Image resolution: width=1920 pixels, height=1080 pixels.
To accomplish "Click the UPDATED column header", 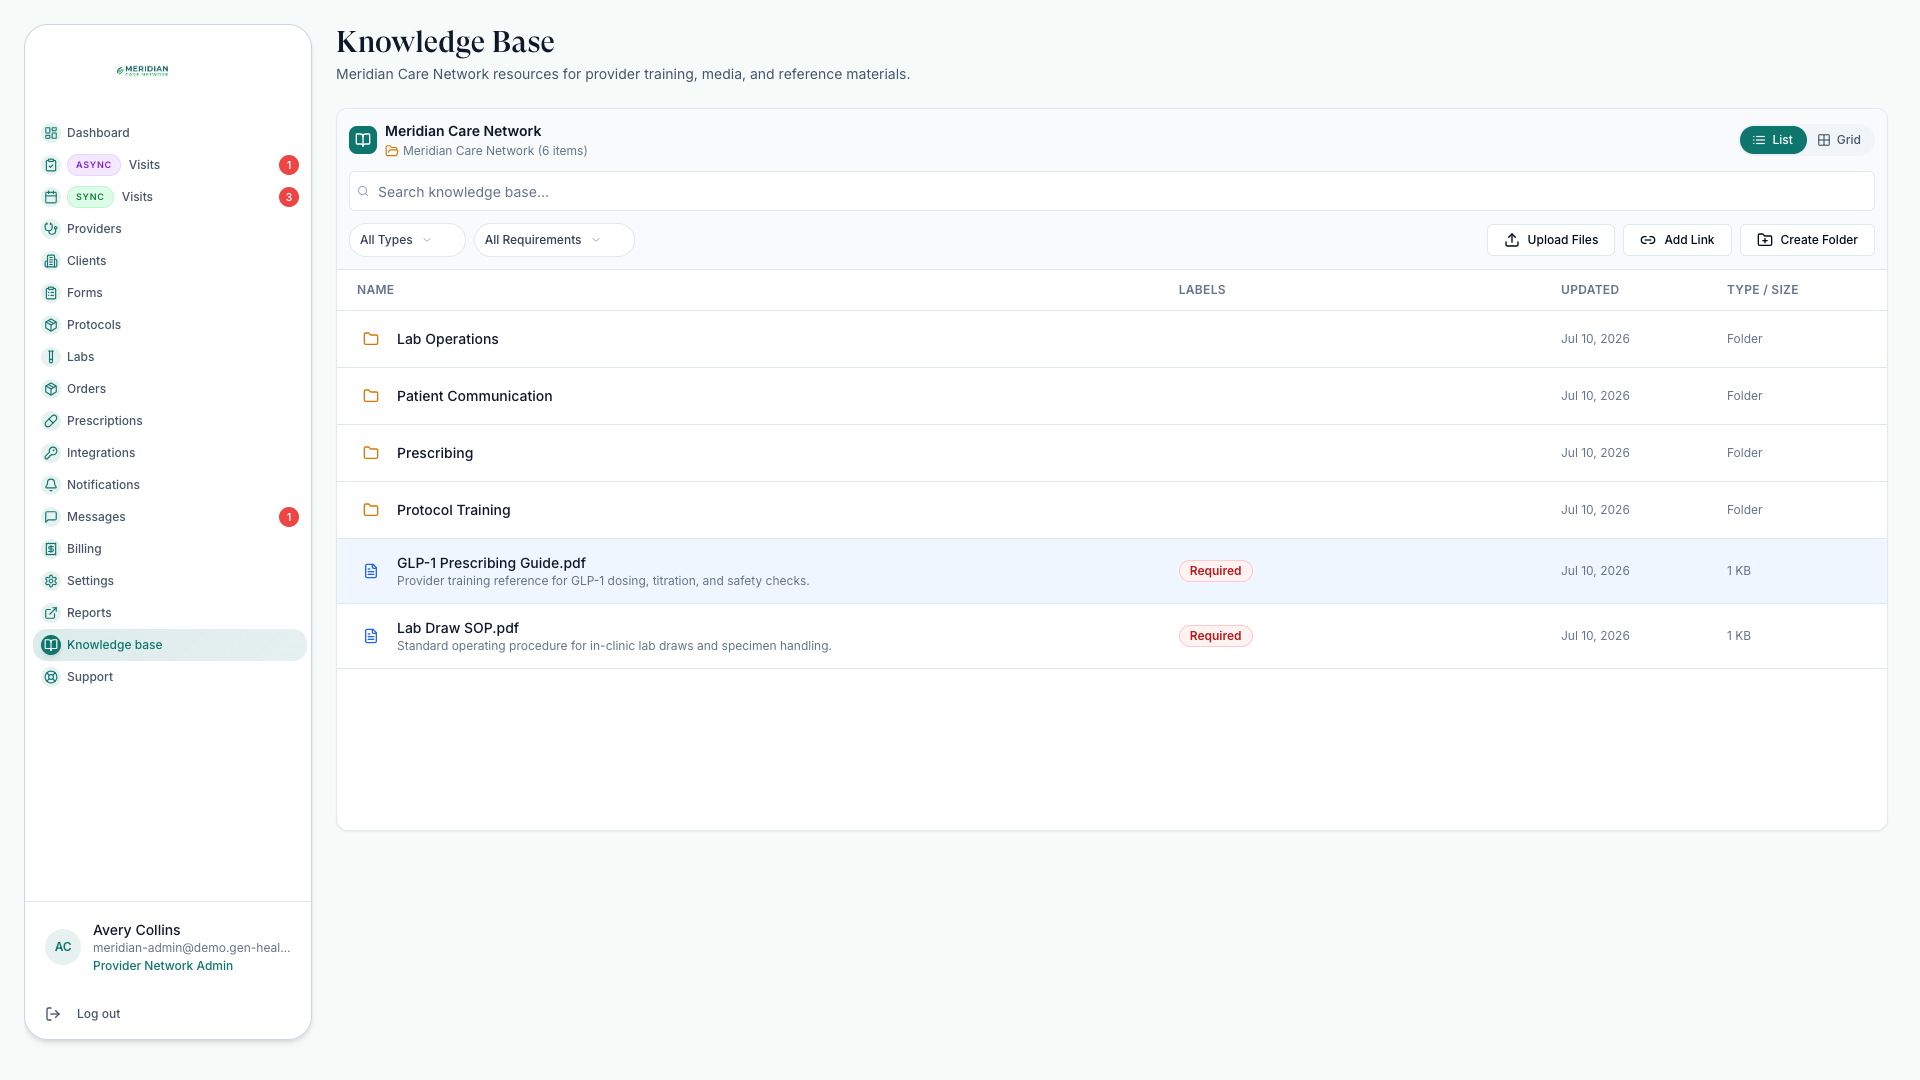I will coord(1589,290).
